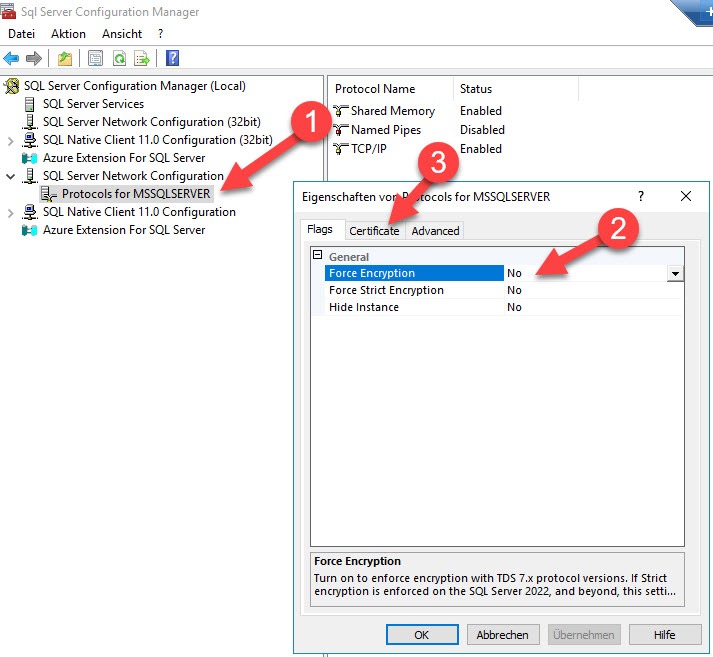Click the properties toolbar icon
This screenshot has height=657, width=713.
96,59
